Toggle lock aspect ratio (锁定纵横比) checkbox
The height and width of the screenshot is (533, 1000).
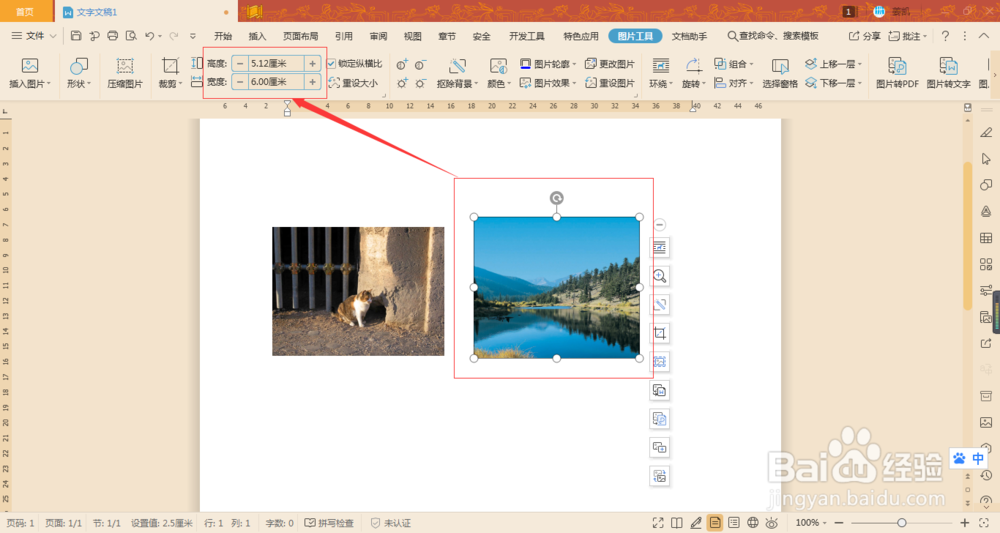[331, 63]
